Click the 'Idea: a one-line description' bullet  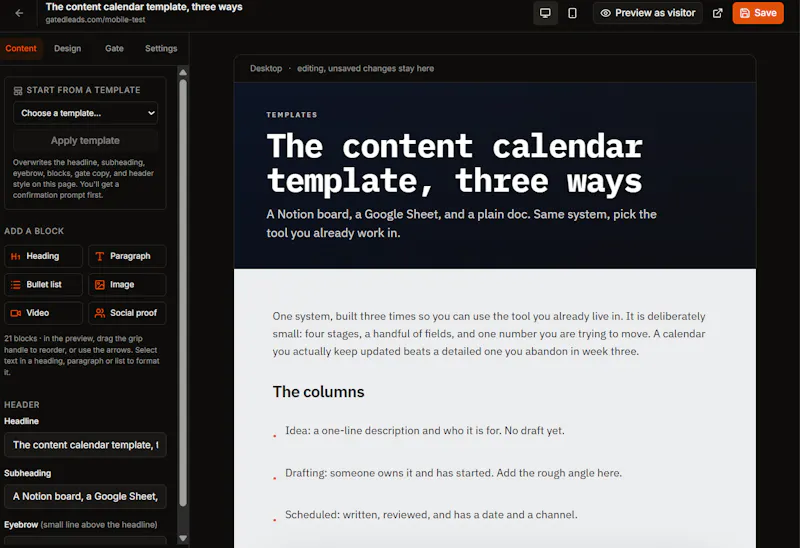pyautogui.click(x=424, y=431)
